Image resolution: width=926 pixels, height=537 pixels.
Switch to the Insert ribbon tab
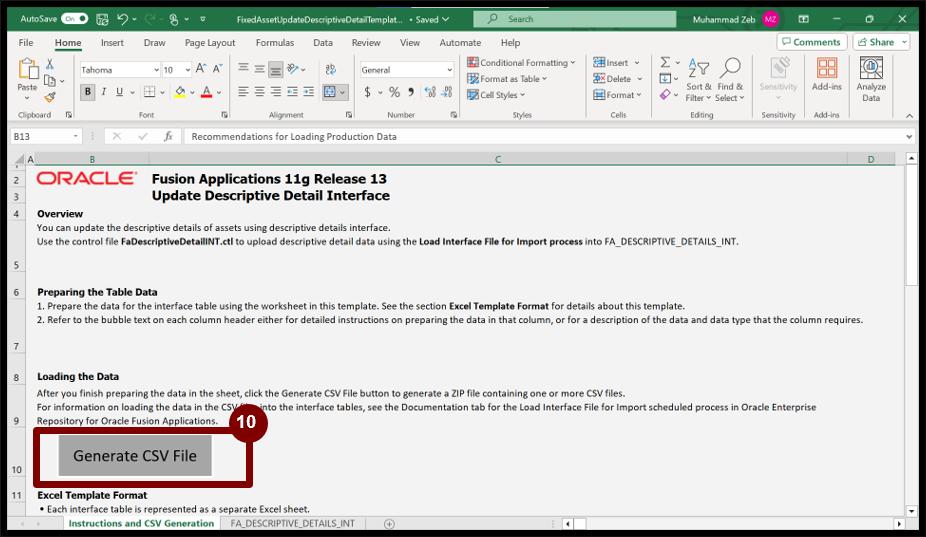coord(112,43)
